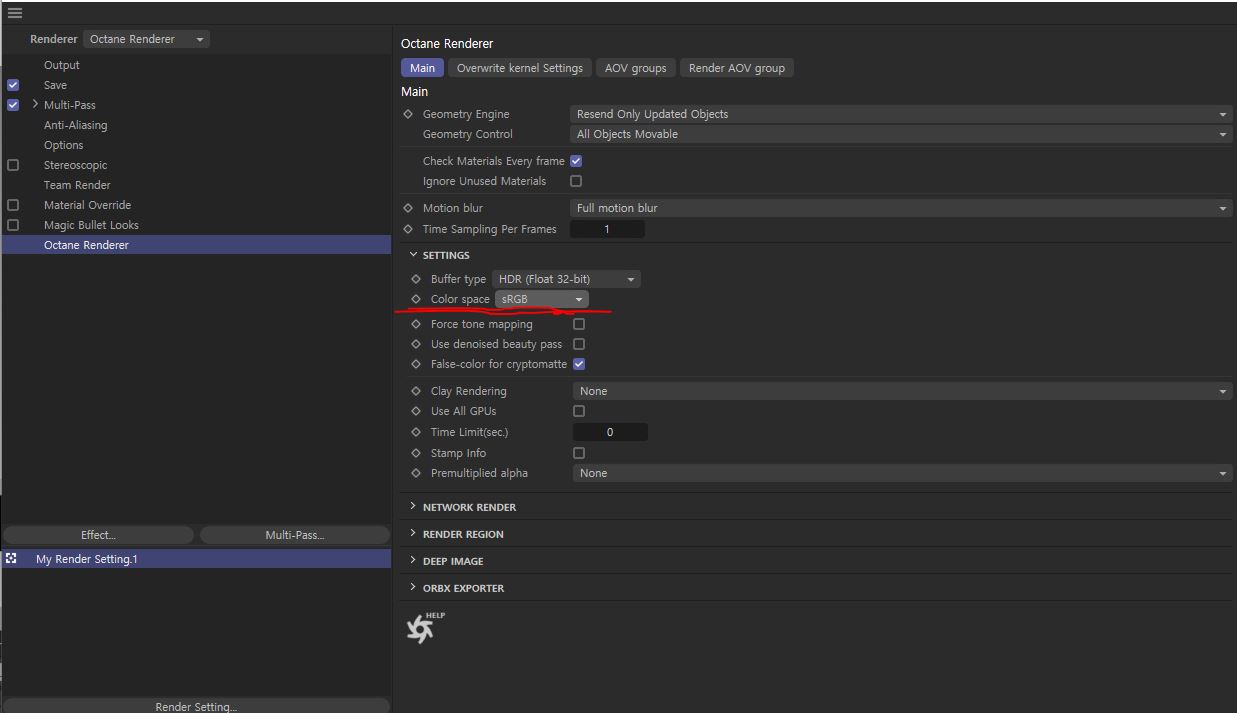Enable Use All GPUs checkbox
Screen dimensions: 1237x713
(x=579, y=411)
